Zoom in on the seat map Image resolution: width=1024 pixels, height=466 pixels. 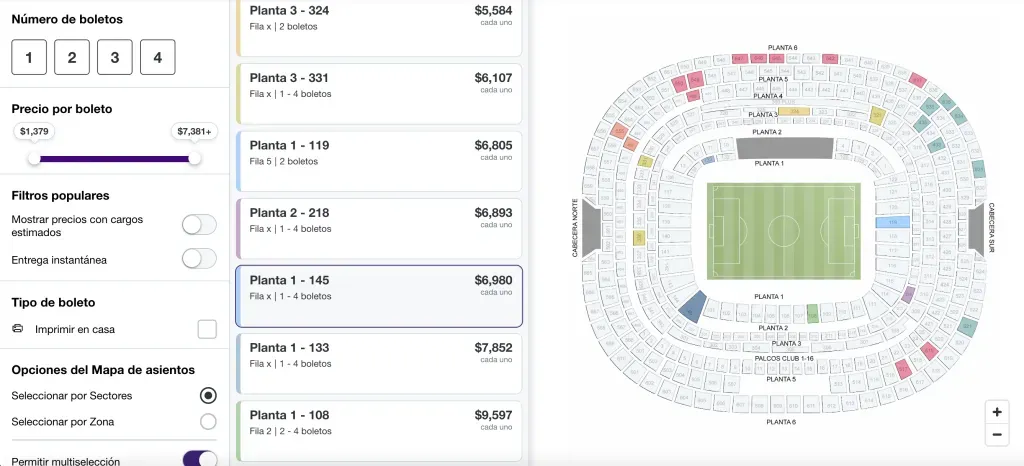996,412
